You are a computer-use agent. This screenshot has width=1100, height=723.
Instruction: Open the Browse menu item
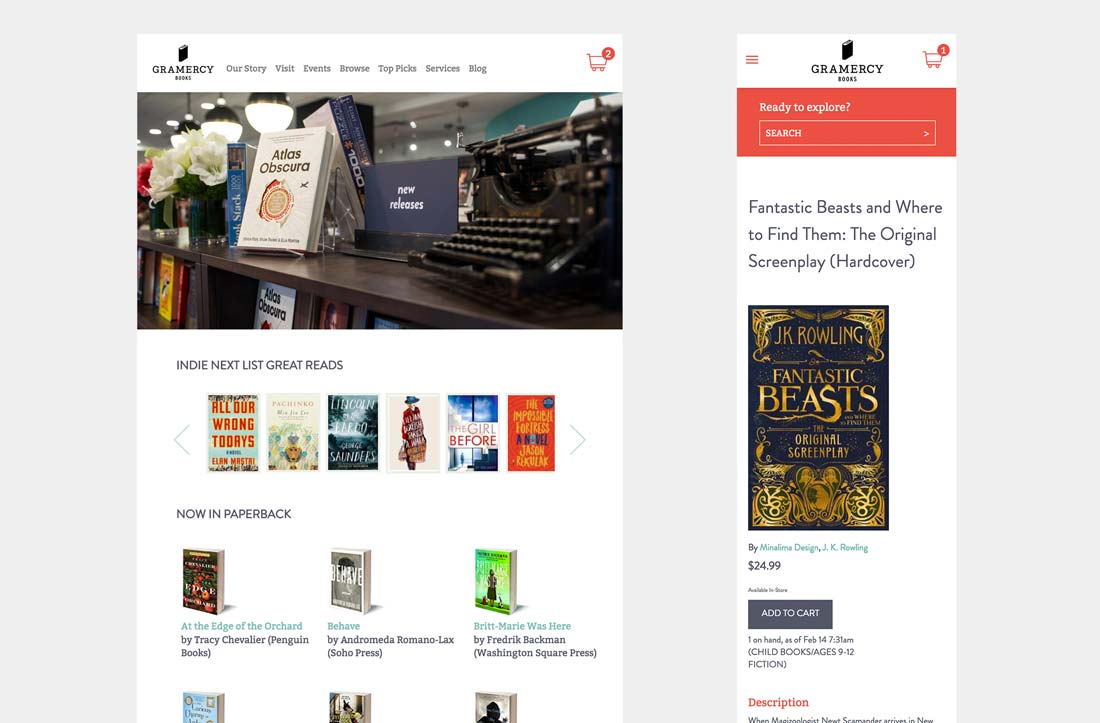coord(354,69)
